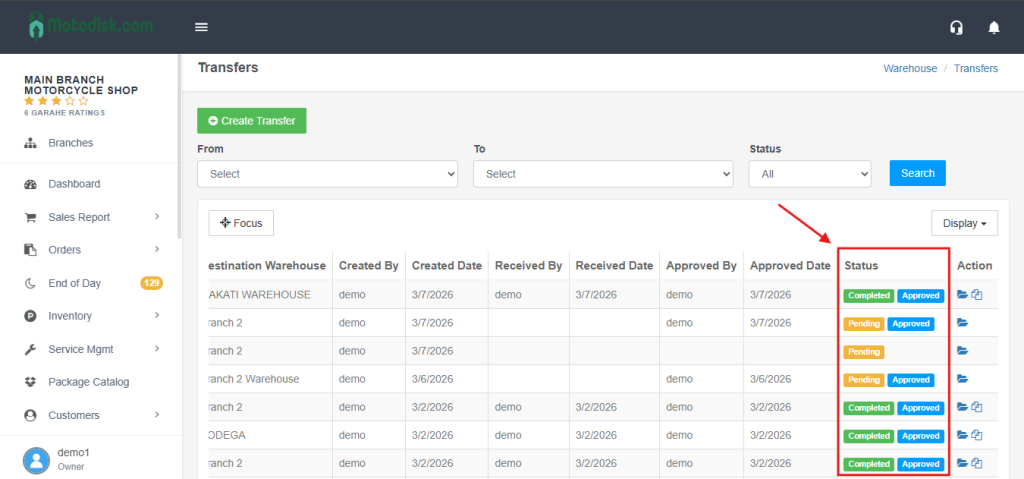
Task: Expand the Display column options dropdown
Action: (x=964, y=223)
